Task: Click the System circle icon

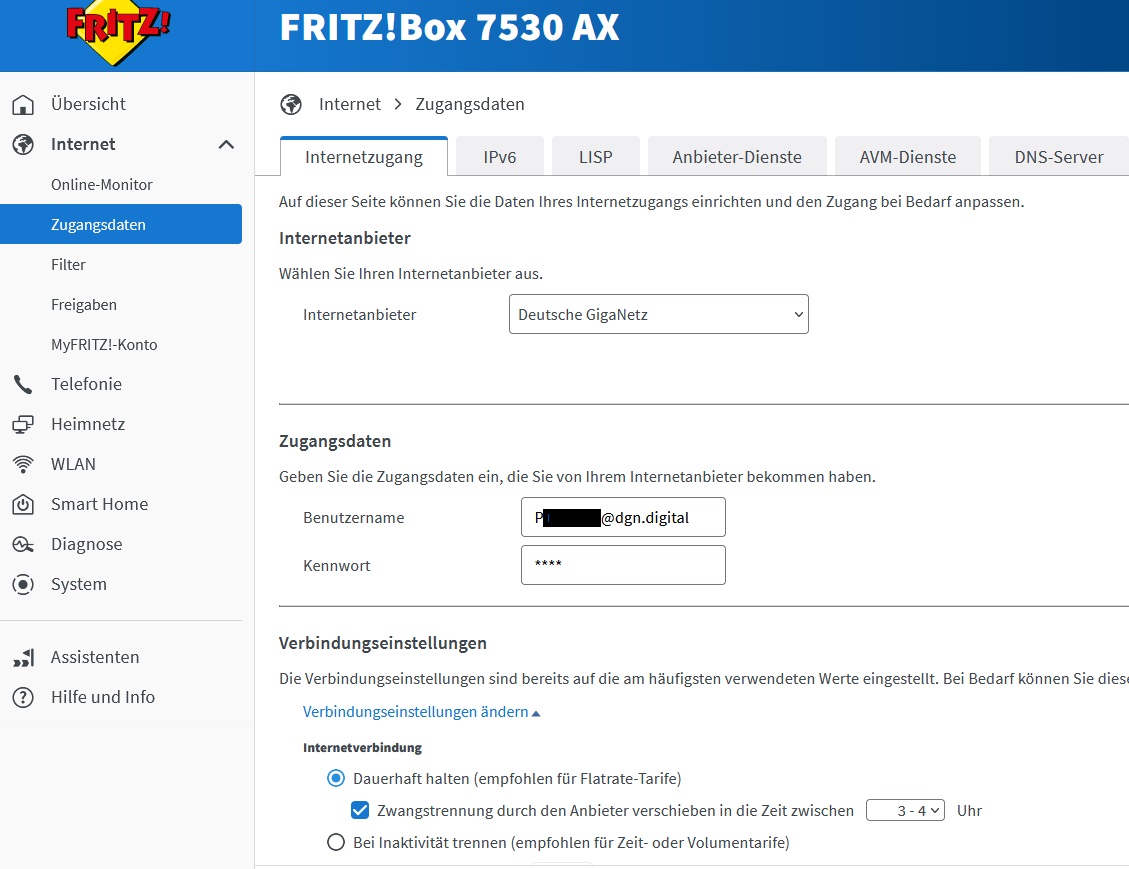Action: [23, 585]
